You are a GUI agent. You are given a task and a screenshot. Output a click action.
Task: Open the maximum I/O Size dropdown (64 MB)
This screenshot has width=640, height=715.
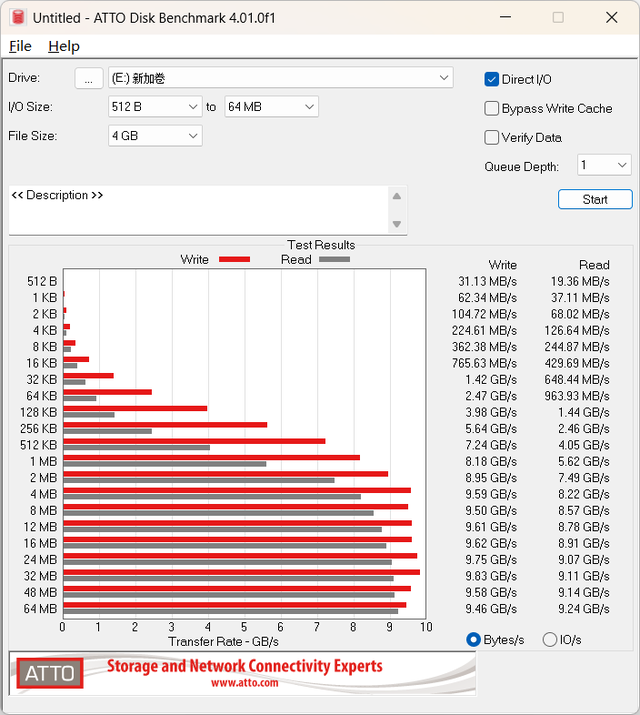click(271, 107)
